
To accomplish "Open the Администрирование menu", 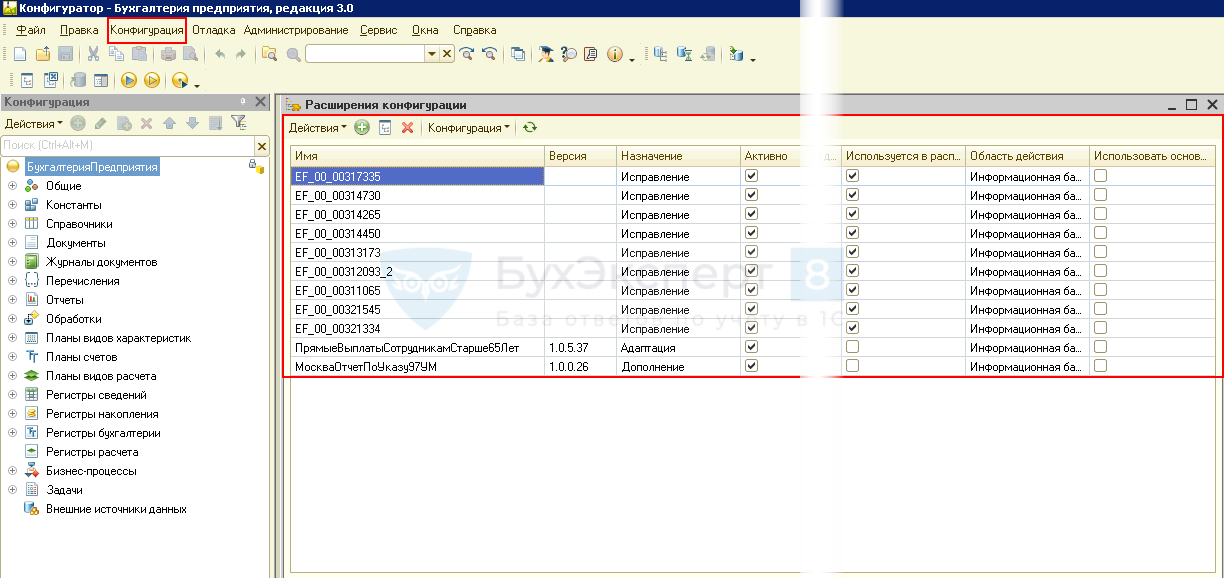I will coord(295,30).
